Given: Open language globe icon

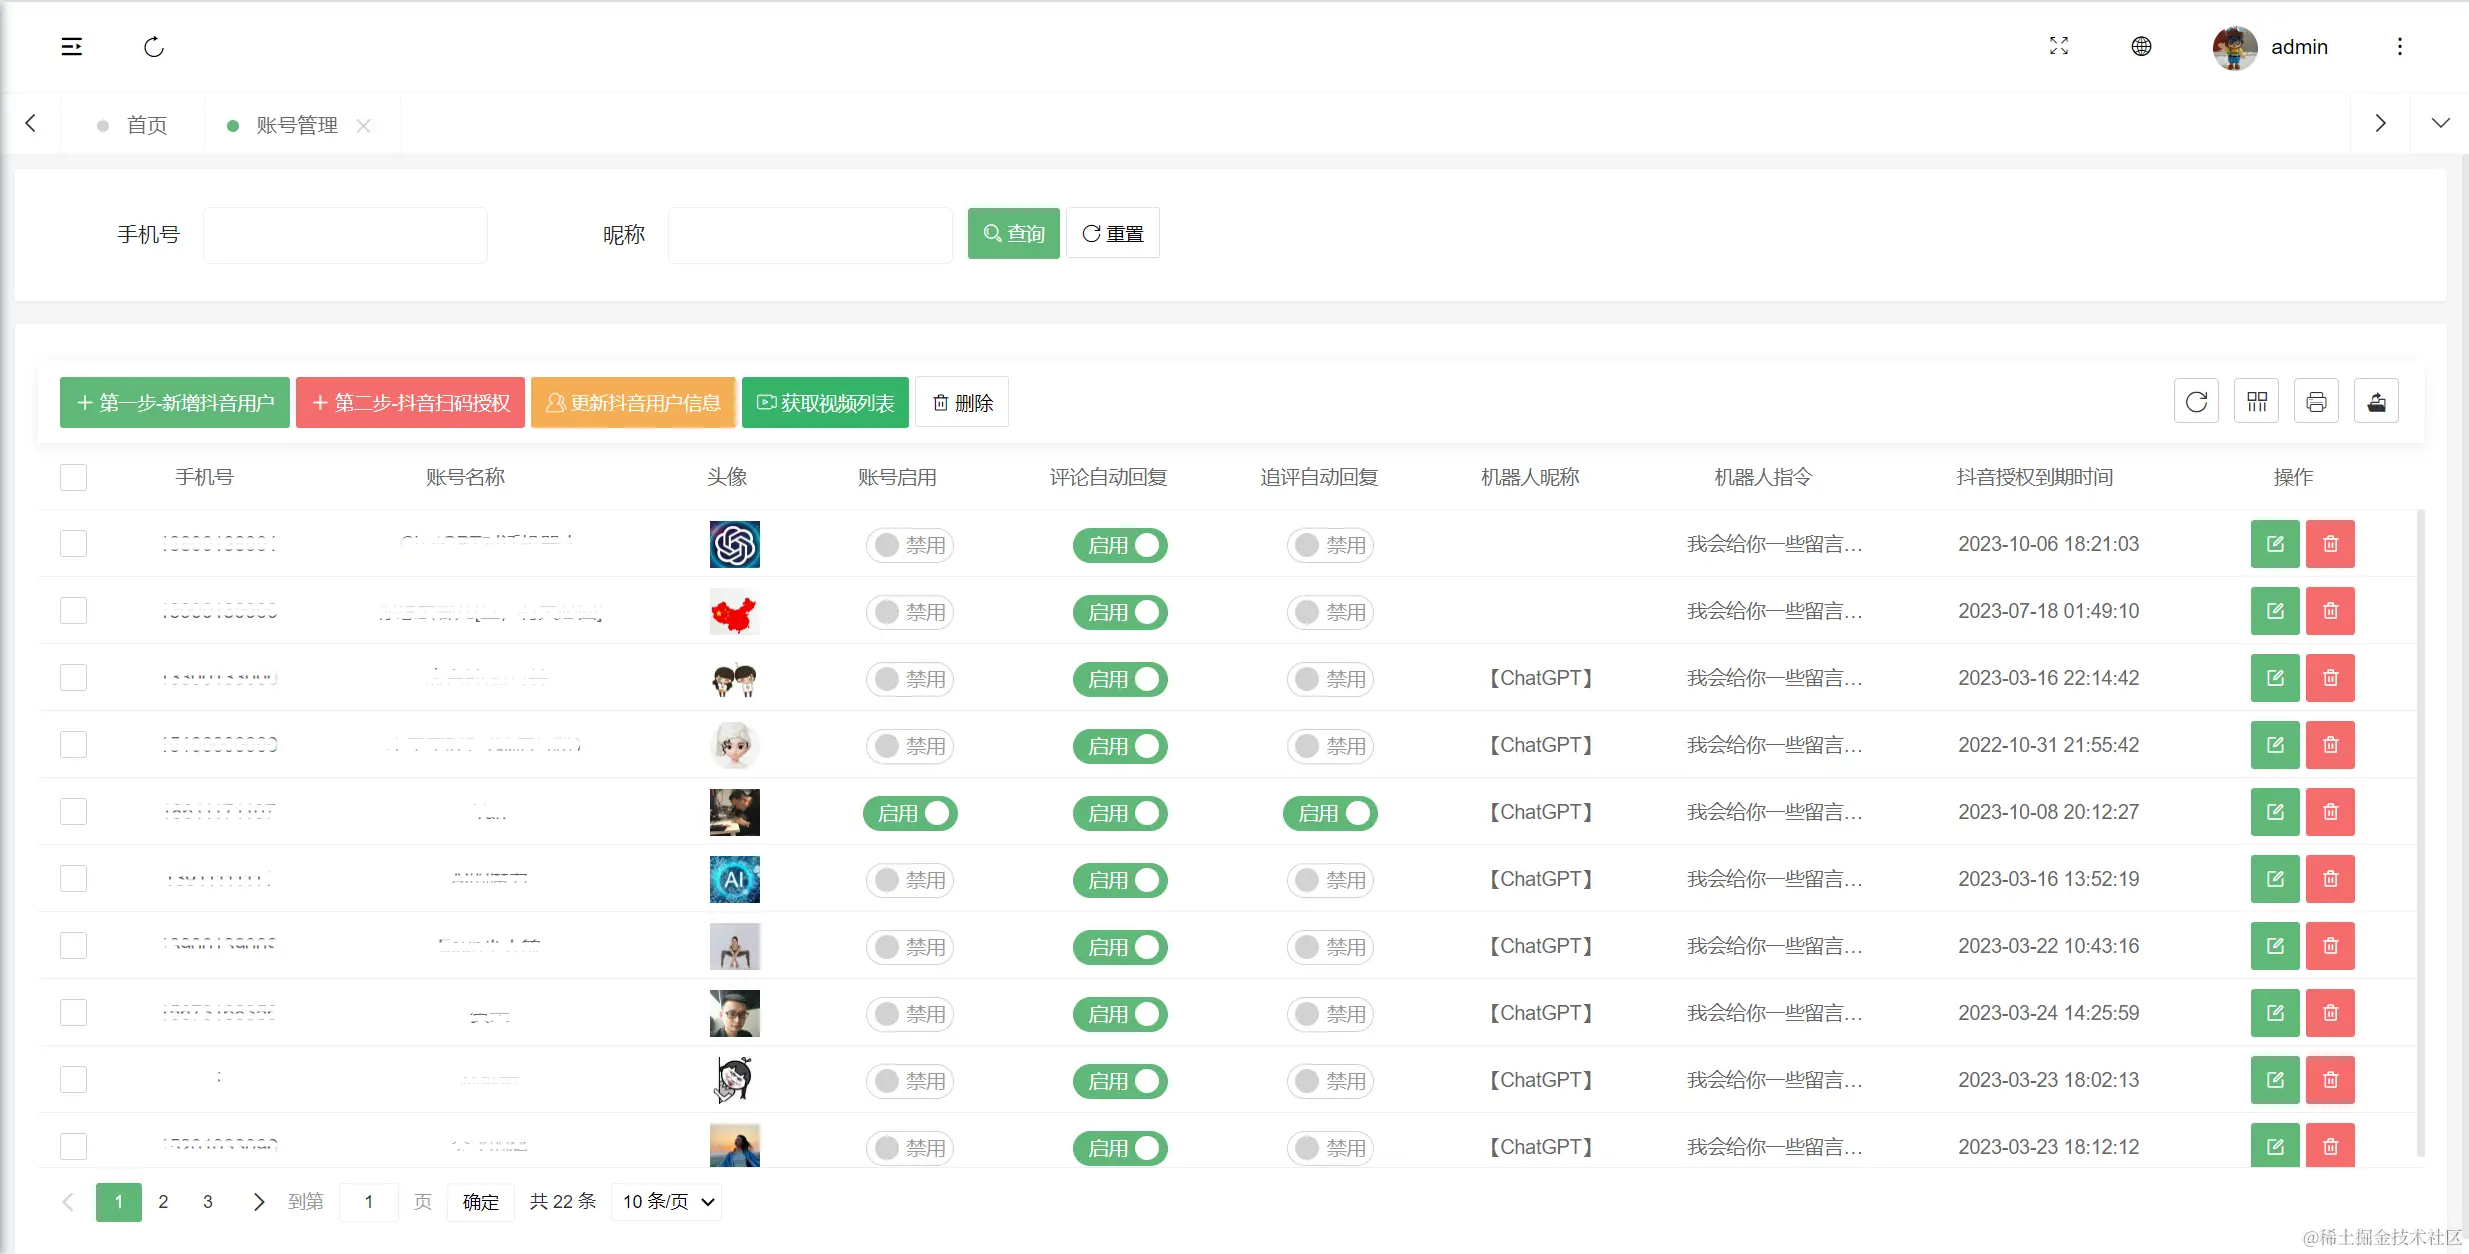Looking at the screenshot, I should point(2141,46).
